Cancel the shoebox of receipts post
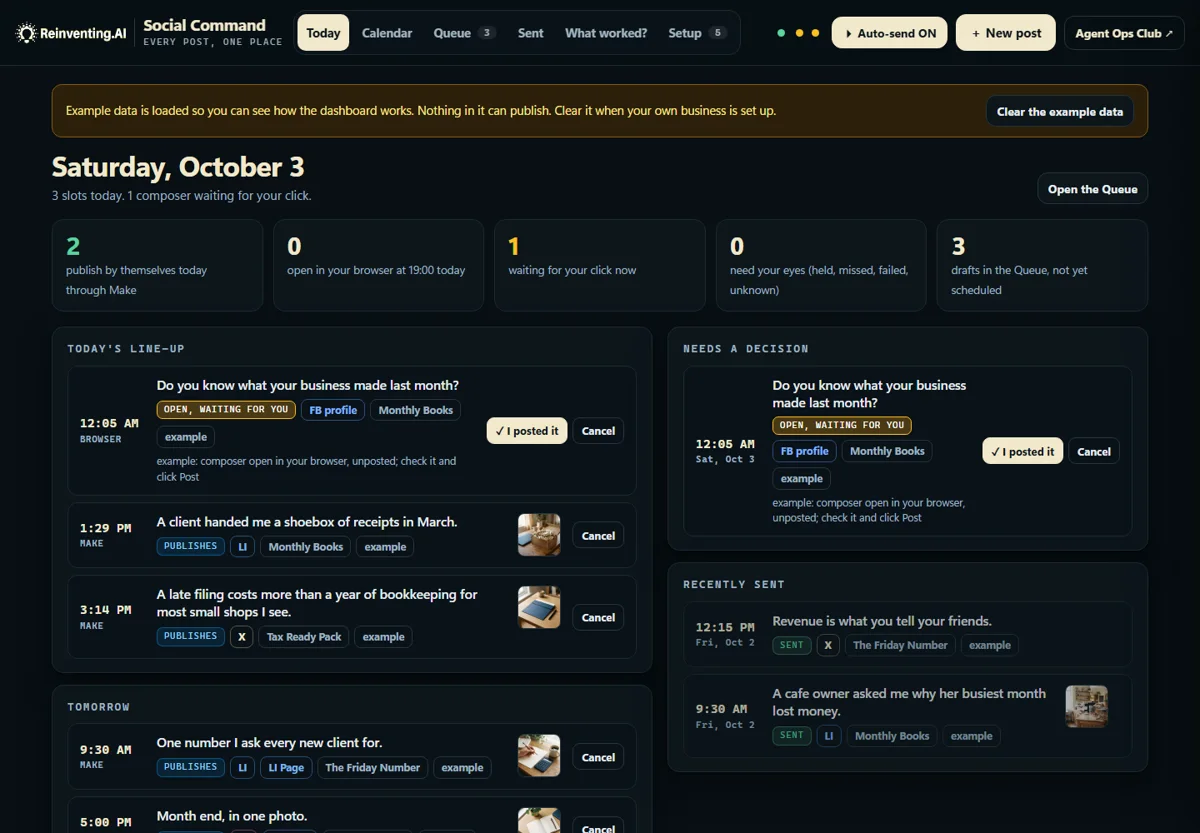The width and height of the screenshot is (1200, 833). point(598,536)
